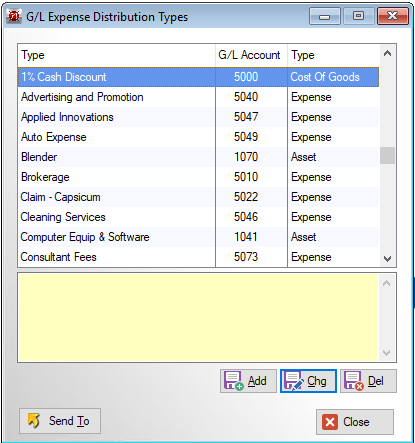Screen dimensions: 415x443
Task: Click the list's scroll up arrow
Action: (387, 53)
